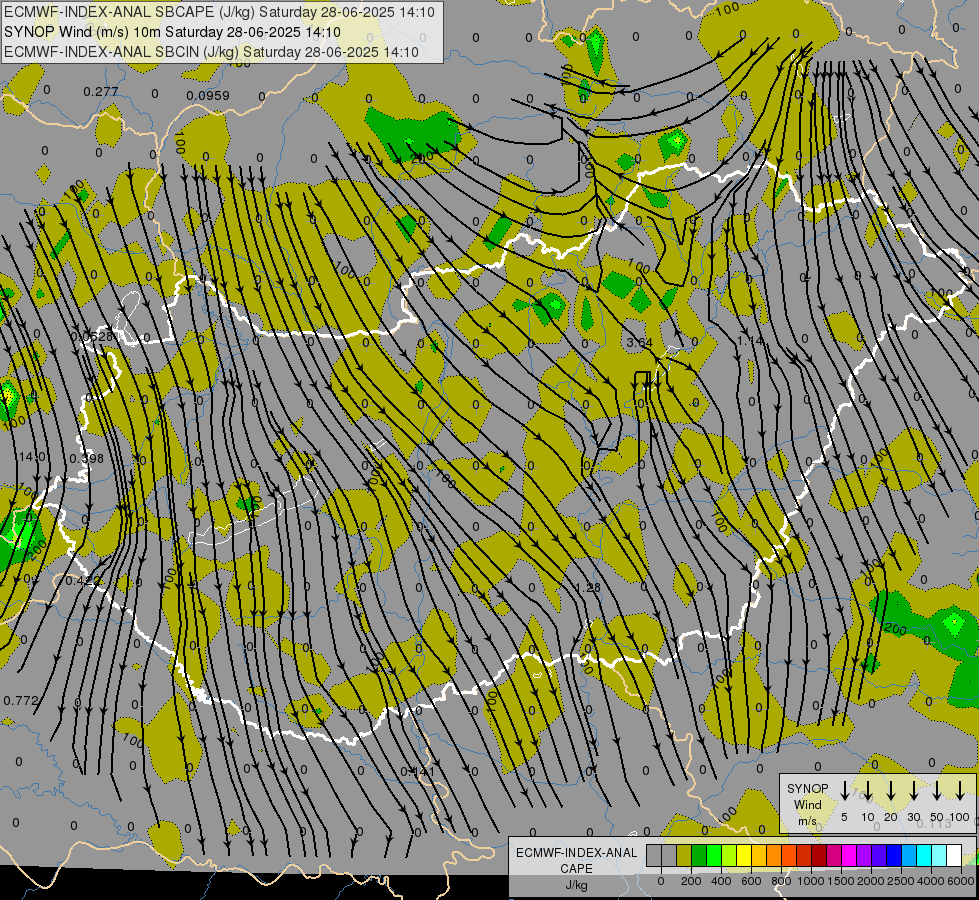
Task: Pick the dark green CAPE legend swatch
Action: [x=699, y=855]
